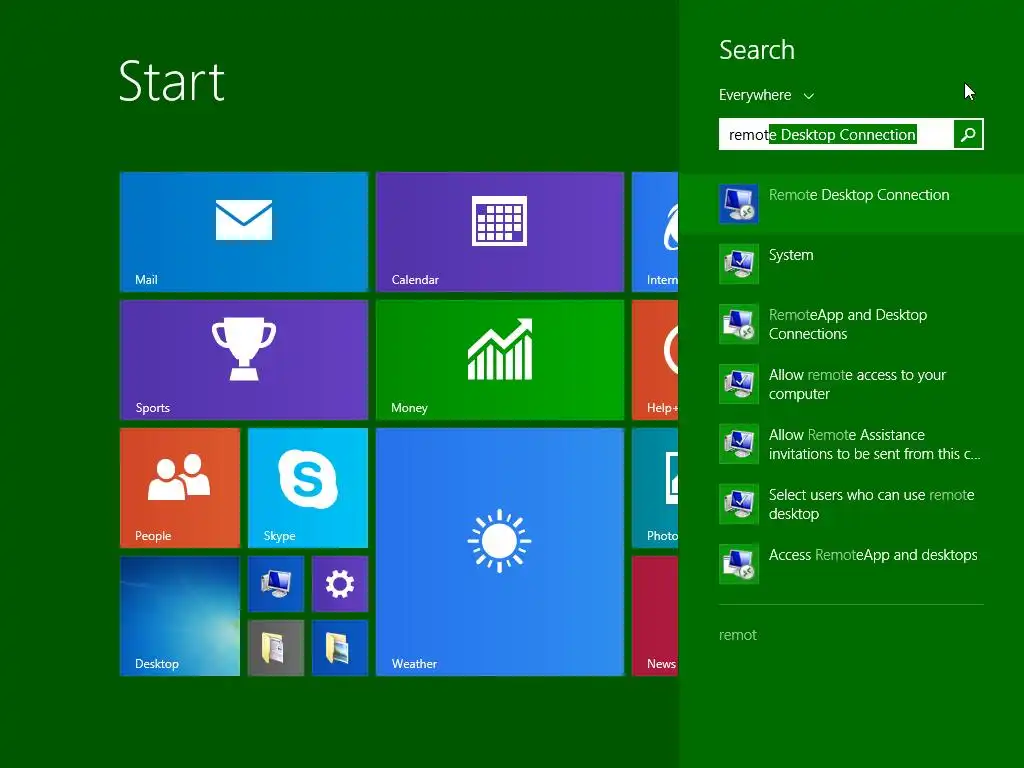This screenshot has height=768, width=1024.
Task: Open the small This PC computer tile
Action: click(276, 584)
